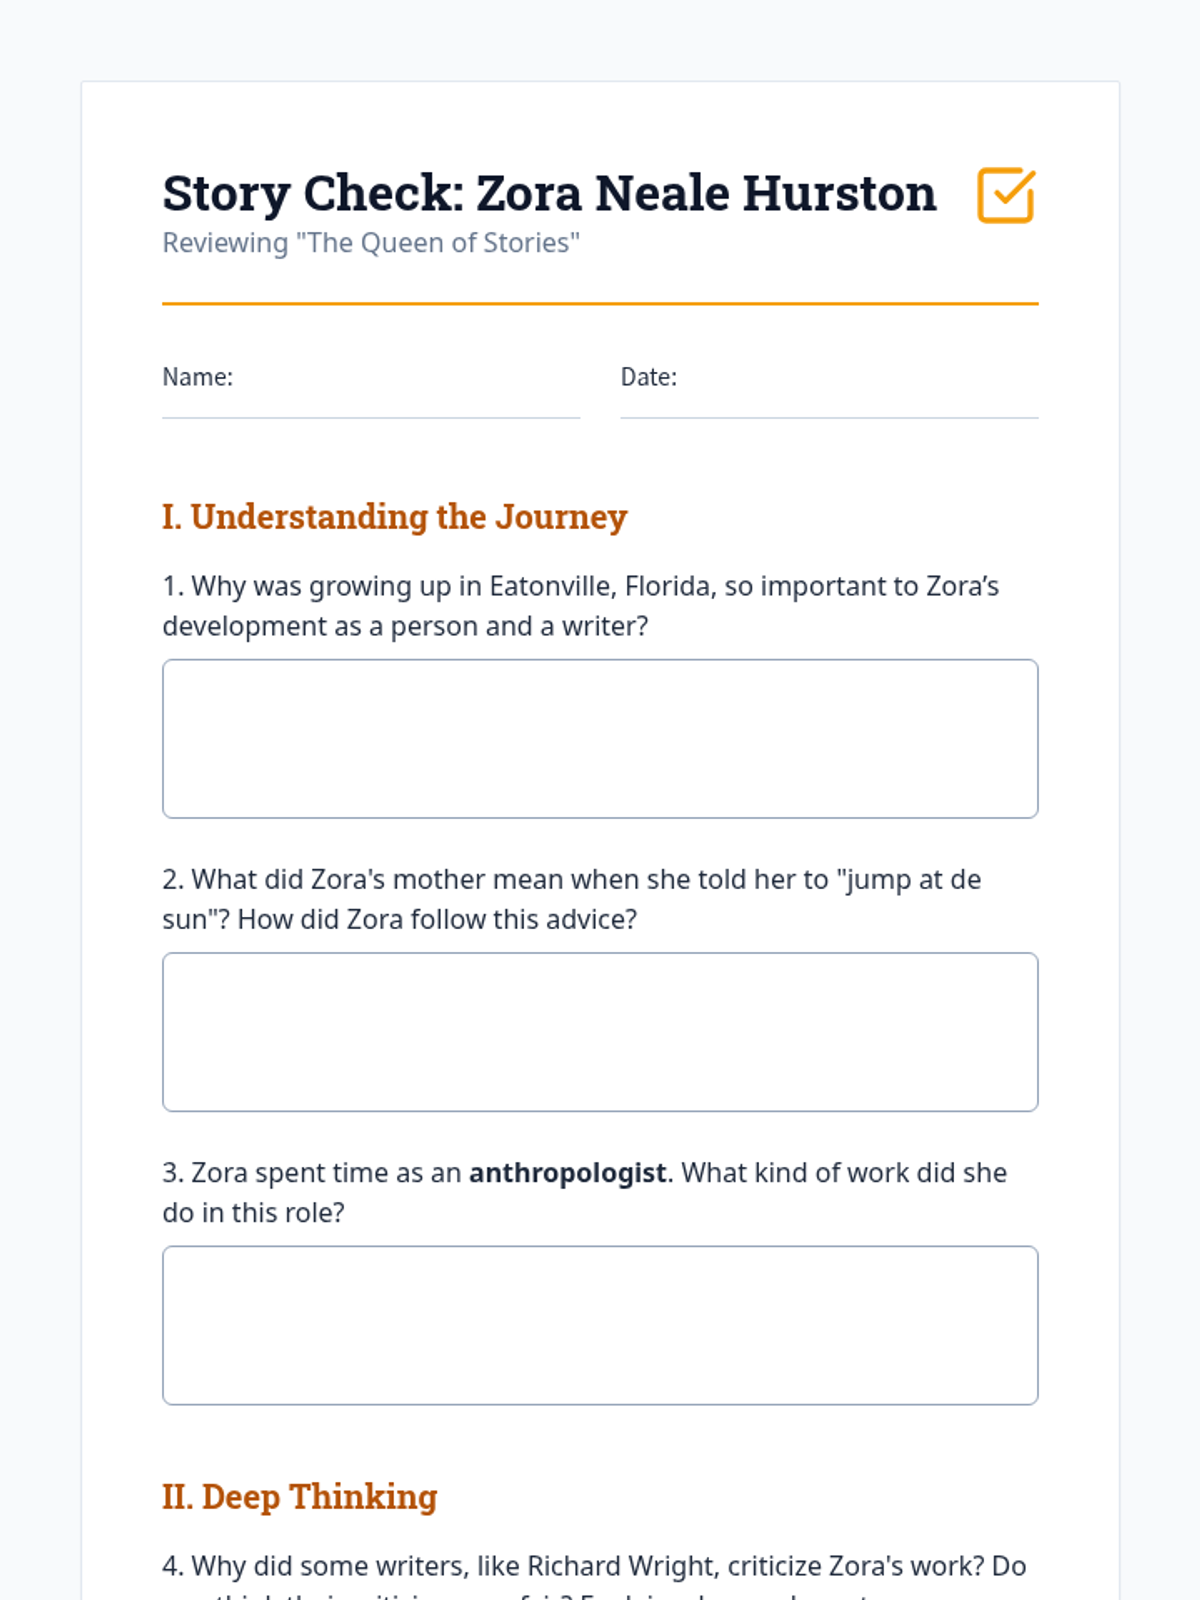Type area for question 1 about Eatonville

point(600,738)
